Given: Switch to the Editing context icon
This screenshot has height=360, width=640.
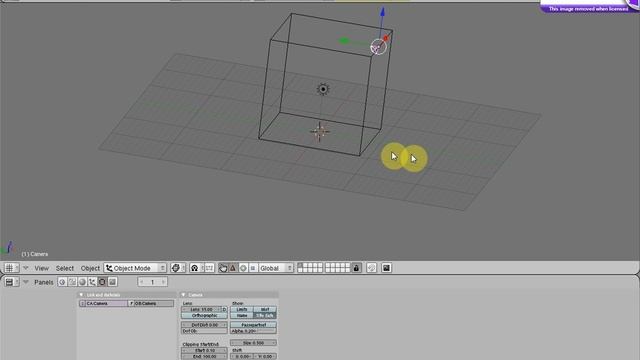Looking at the screenshot, I should click(x=102, y=282).
